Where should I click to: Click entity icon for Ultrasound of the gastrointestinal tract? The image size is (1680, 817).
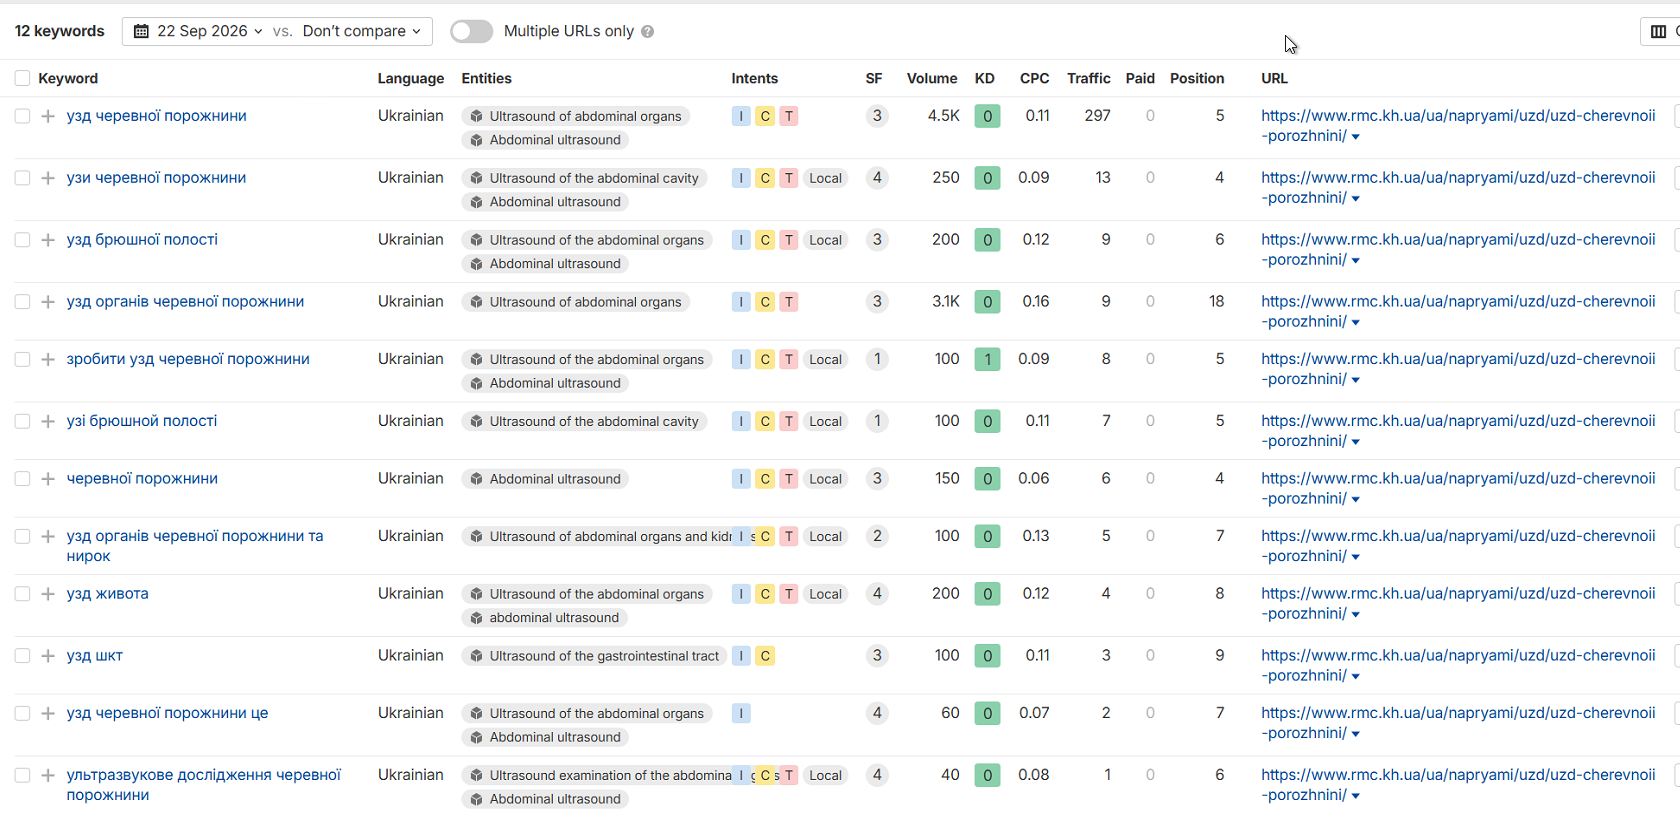[477, 656]
